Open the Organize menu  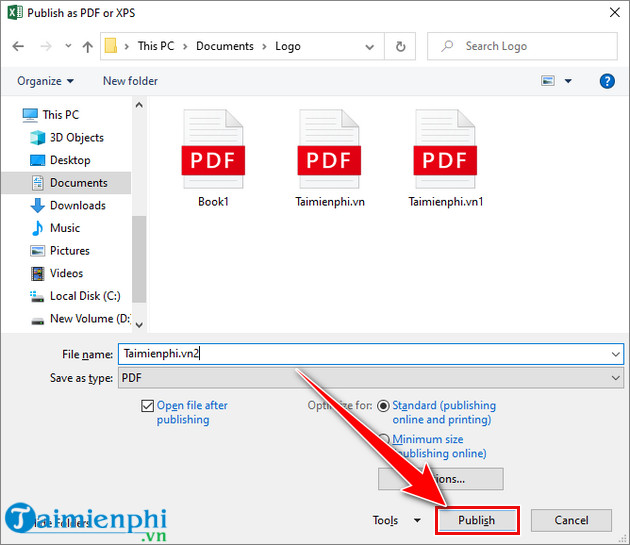[x=45, y=81]
